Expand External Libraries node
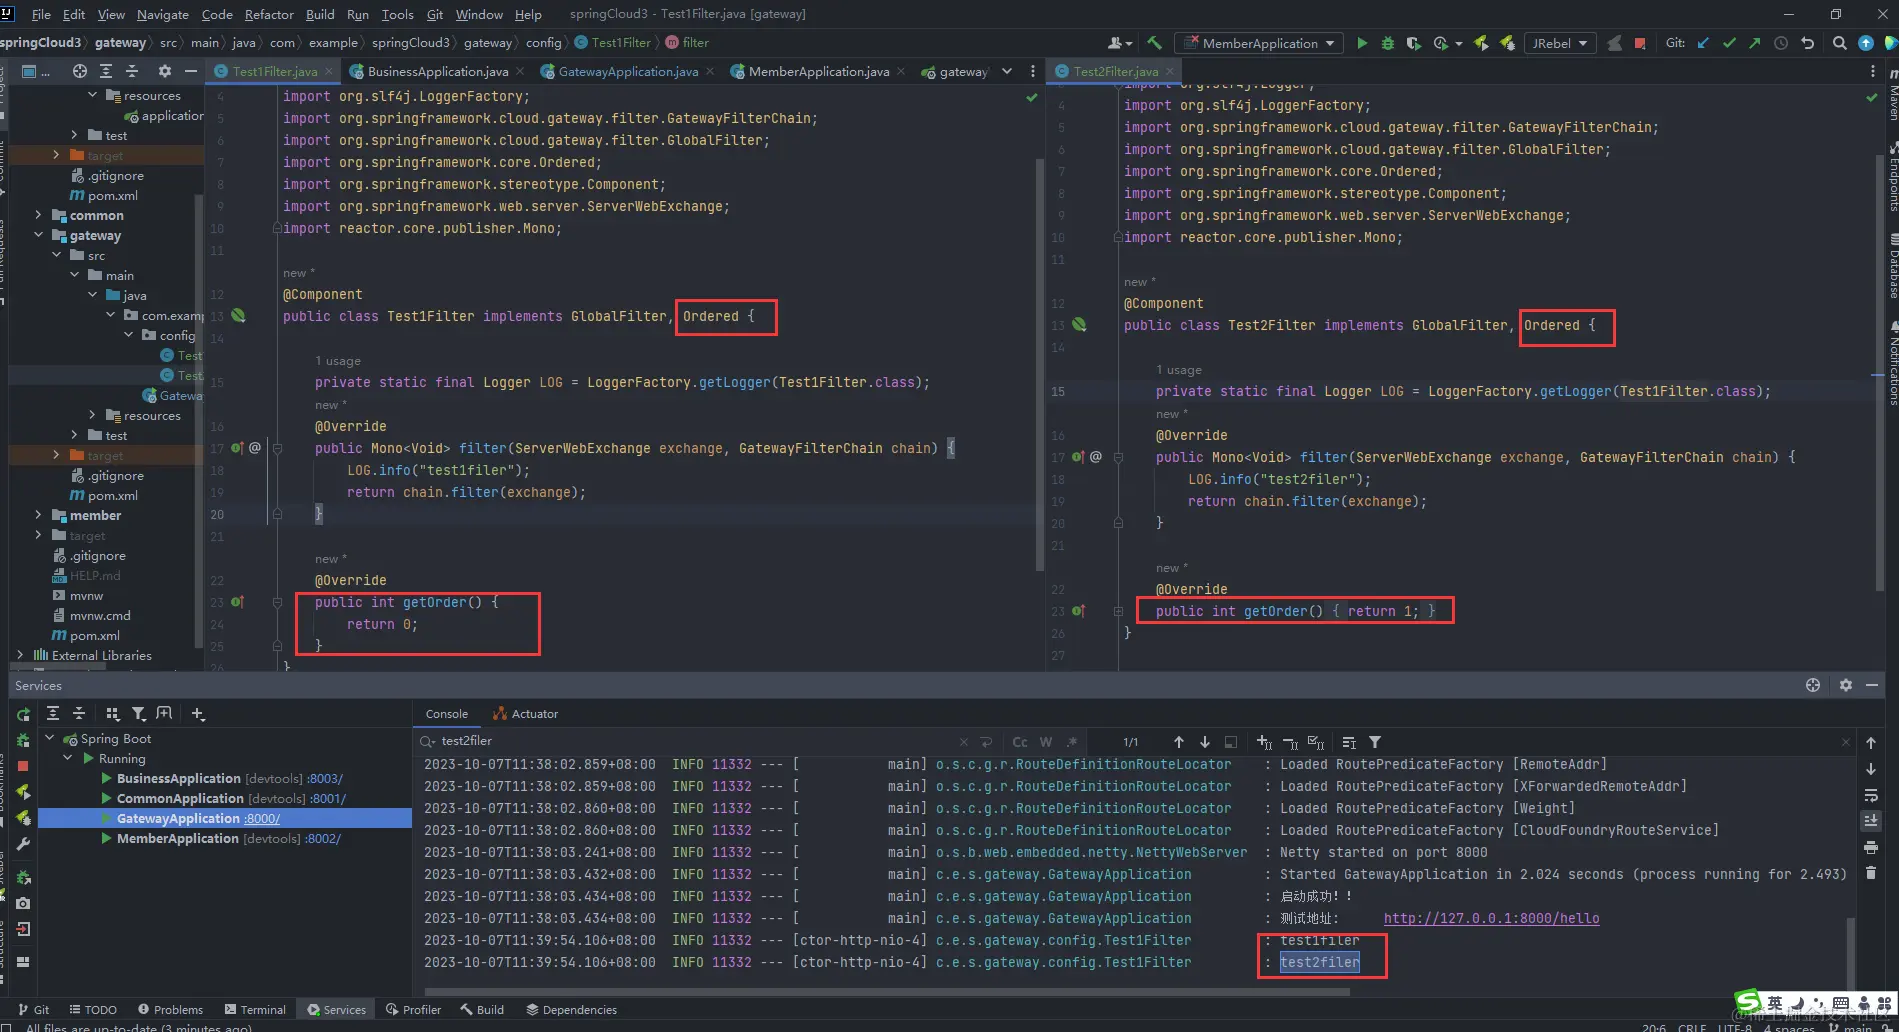Viewport: 1899px width, 1032px height. click(x=20, y=655)
